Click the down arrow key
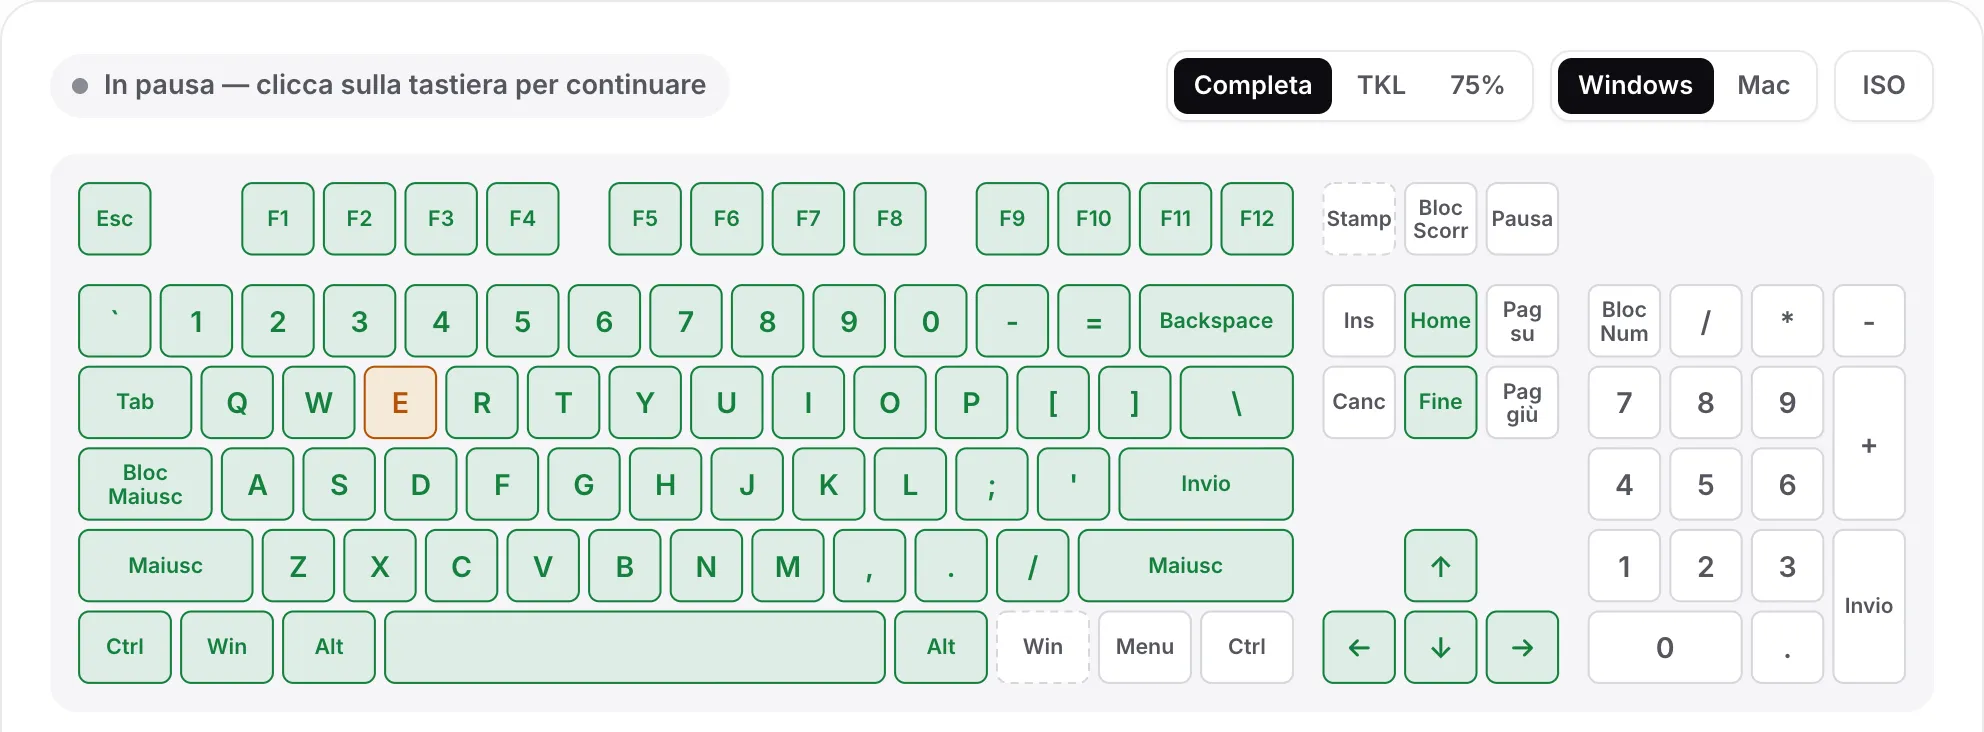 click(x=1440, y=647)
